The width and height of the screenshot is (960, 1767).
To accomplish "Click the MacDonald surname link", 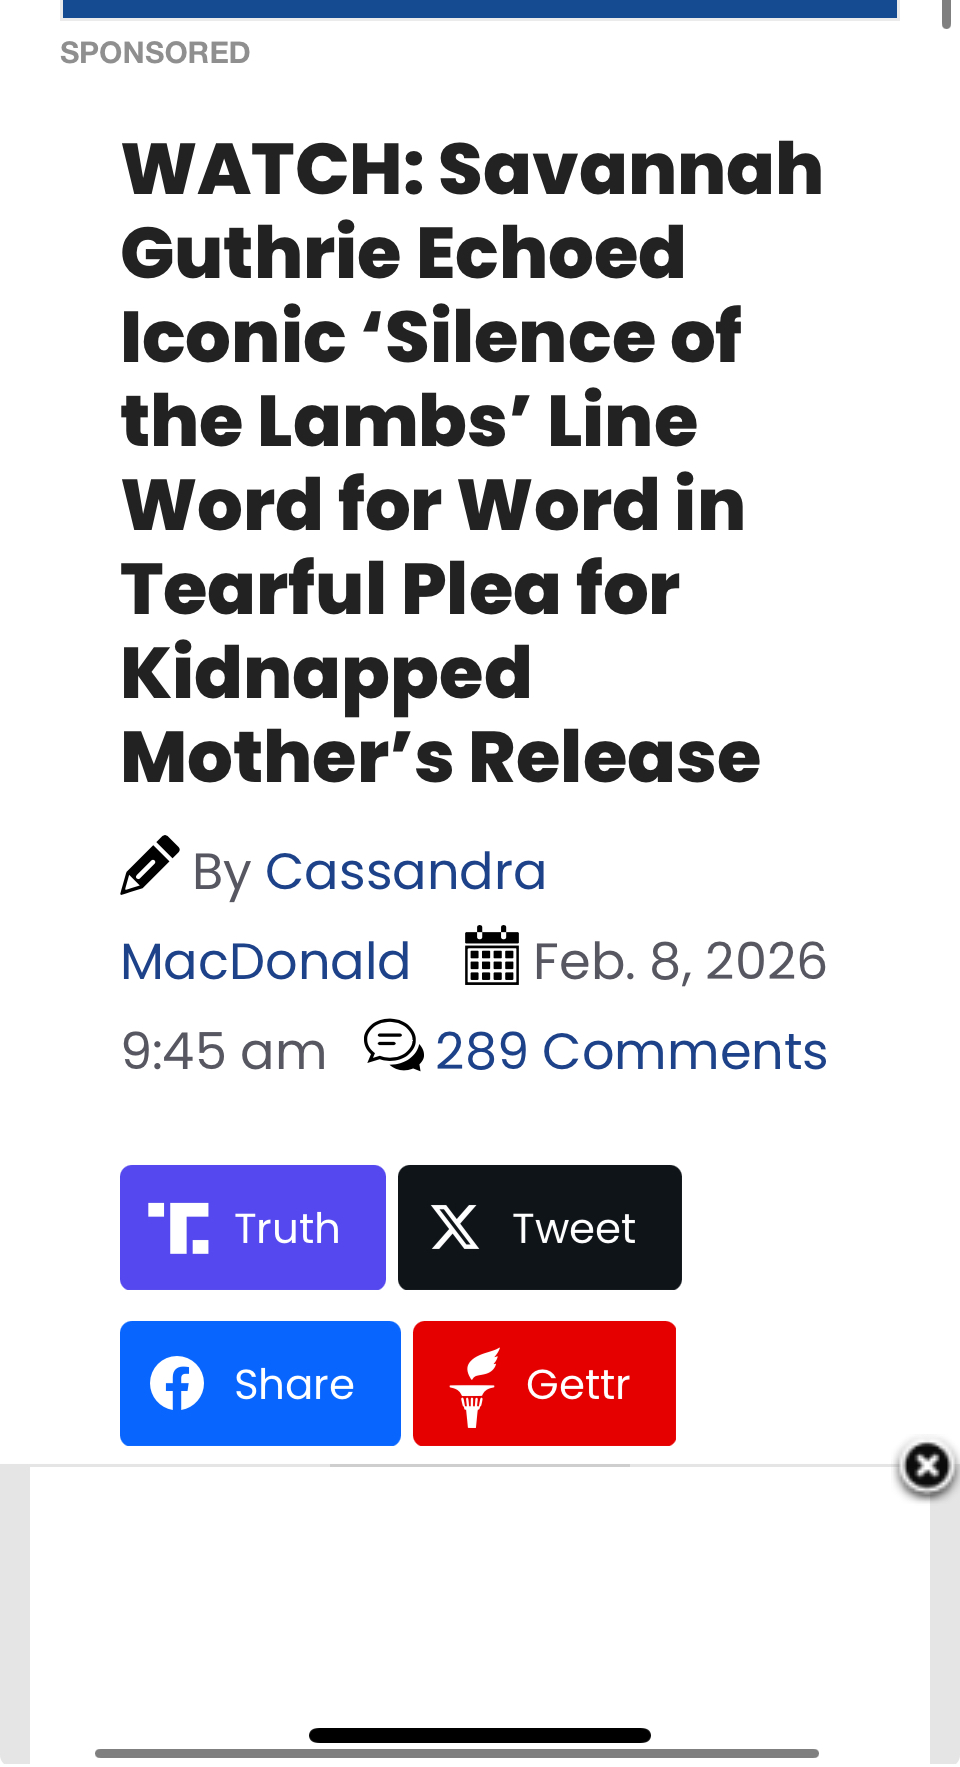I will coord(266,961).
